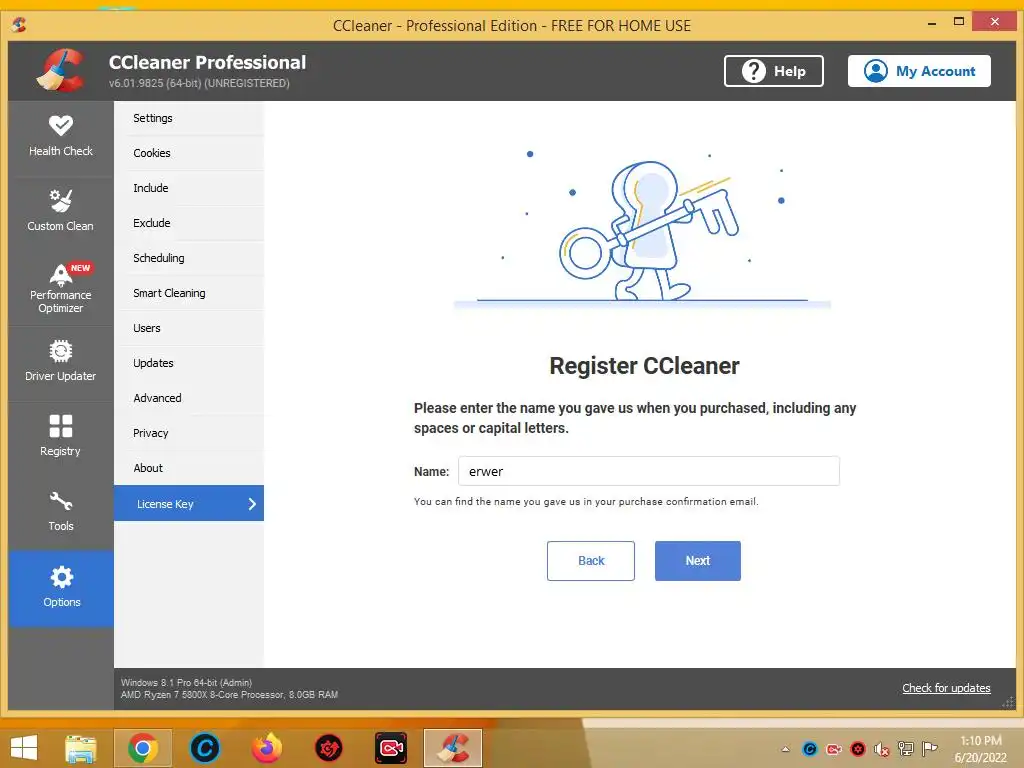Open the Windows Start button
This screenshot has width=1024, height=768.
(x=24, y=748)
